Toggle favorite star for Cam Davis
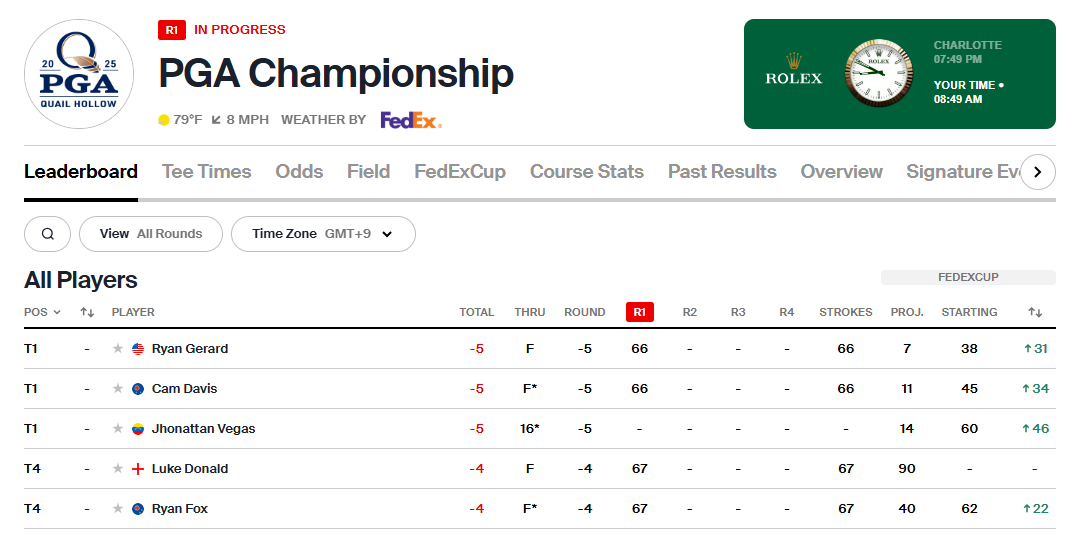This screenshot has height=546, width=1077. [118, 389]
